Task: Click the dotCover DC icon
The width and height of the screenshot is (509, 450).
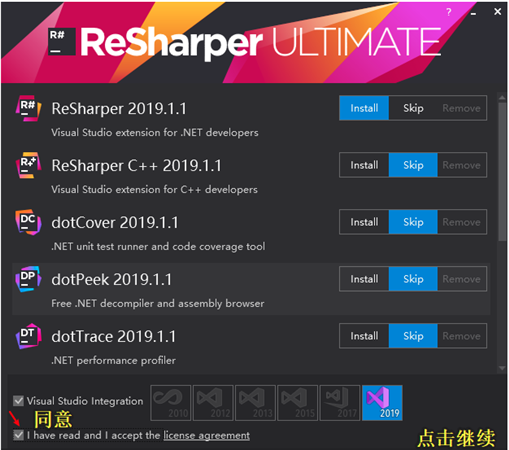Action: point(28,222)
